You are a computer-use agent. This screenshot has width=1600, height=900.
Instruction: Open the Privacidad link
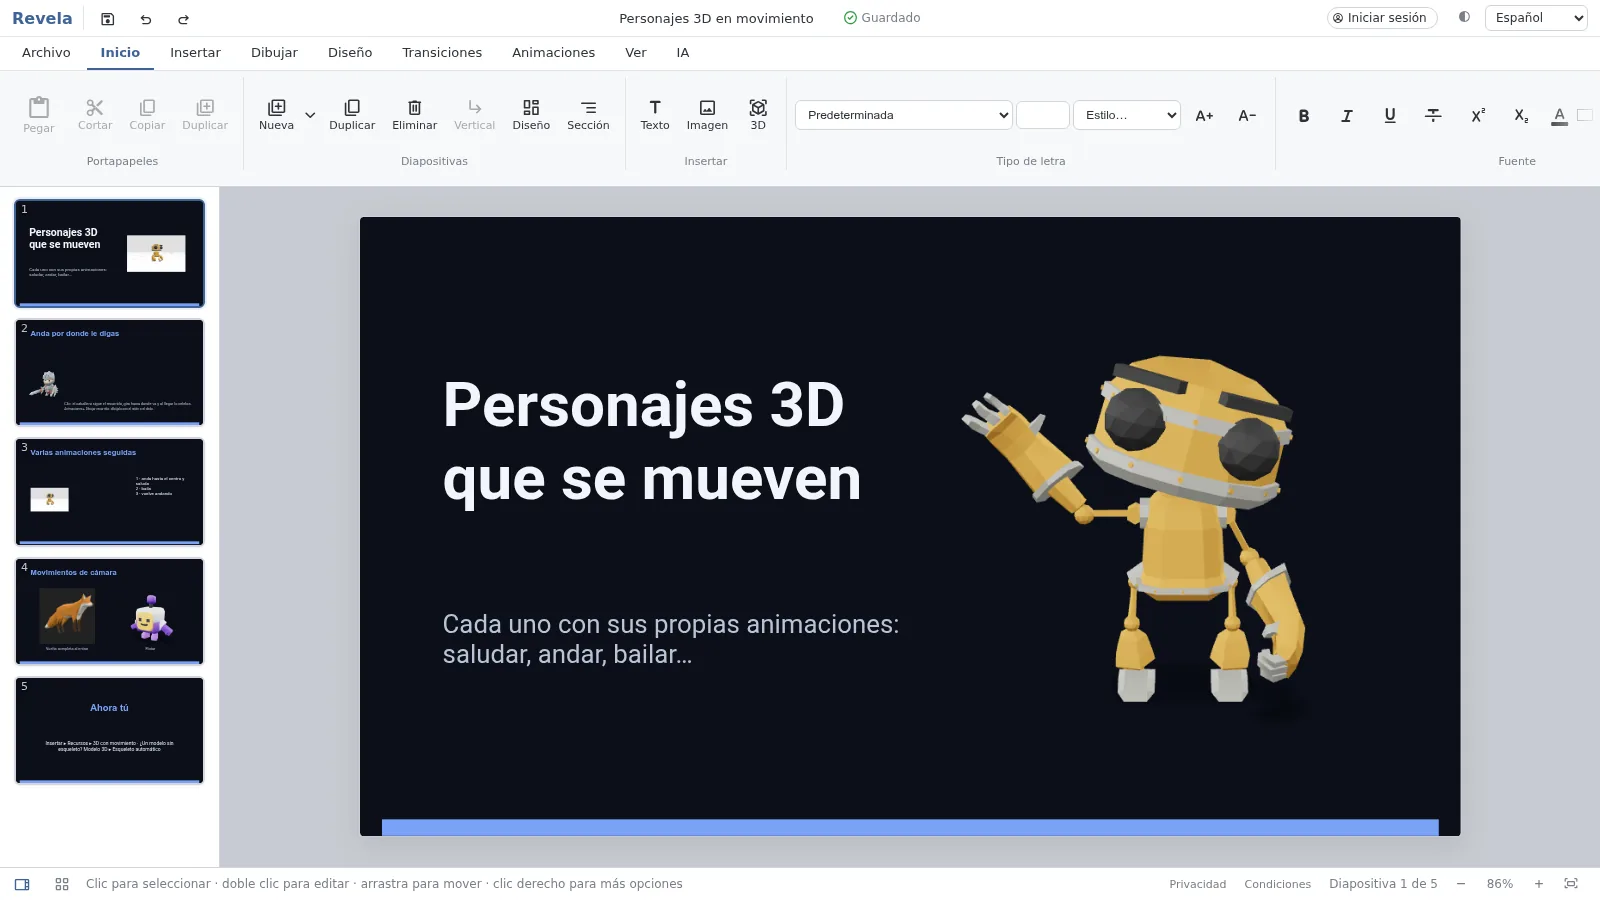pos(1197,884)
